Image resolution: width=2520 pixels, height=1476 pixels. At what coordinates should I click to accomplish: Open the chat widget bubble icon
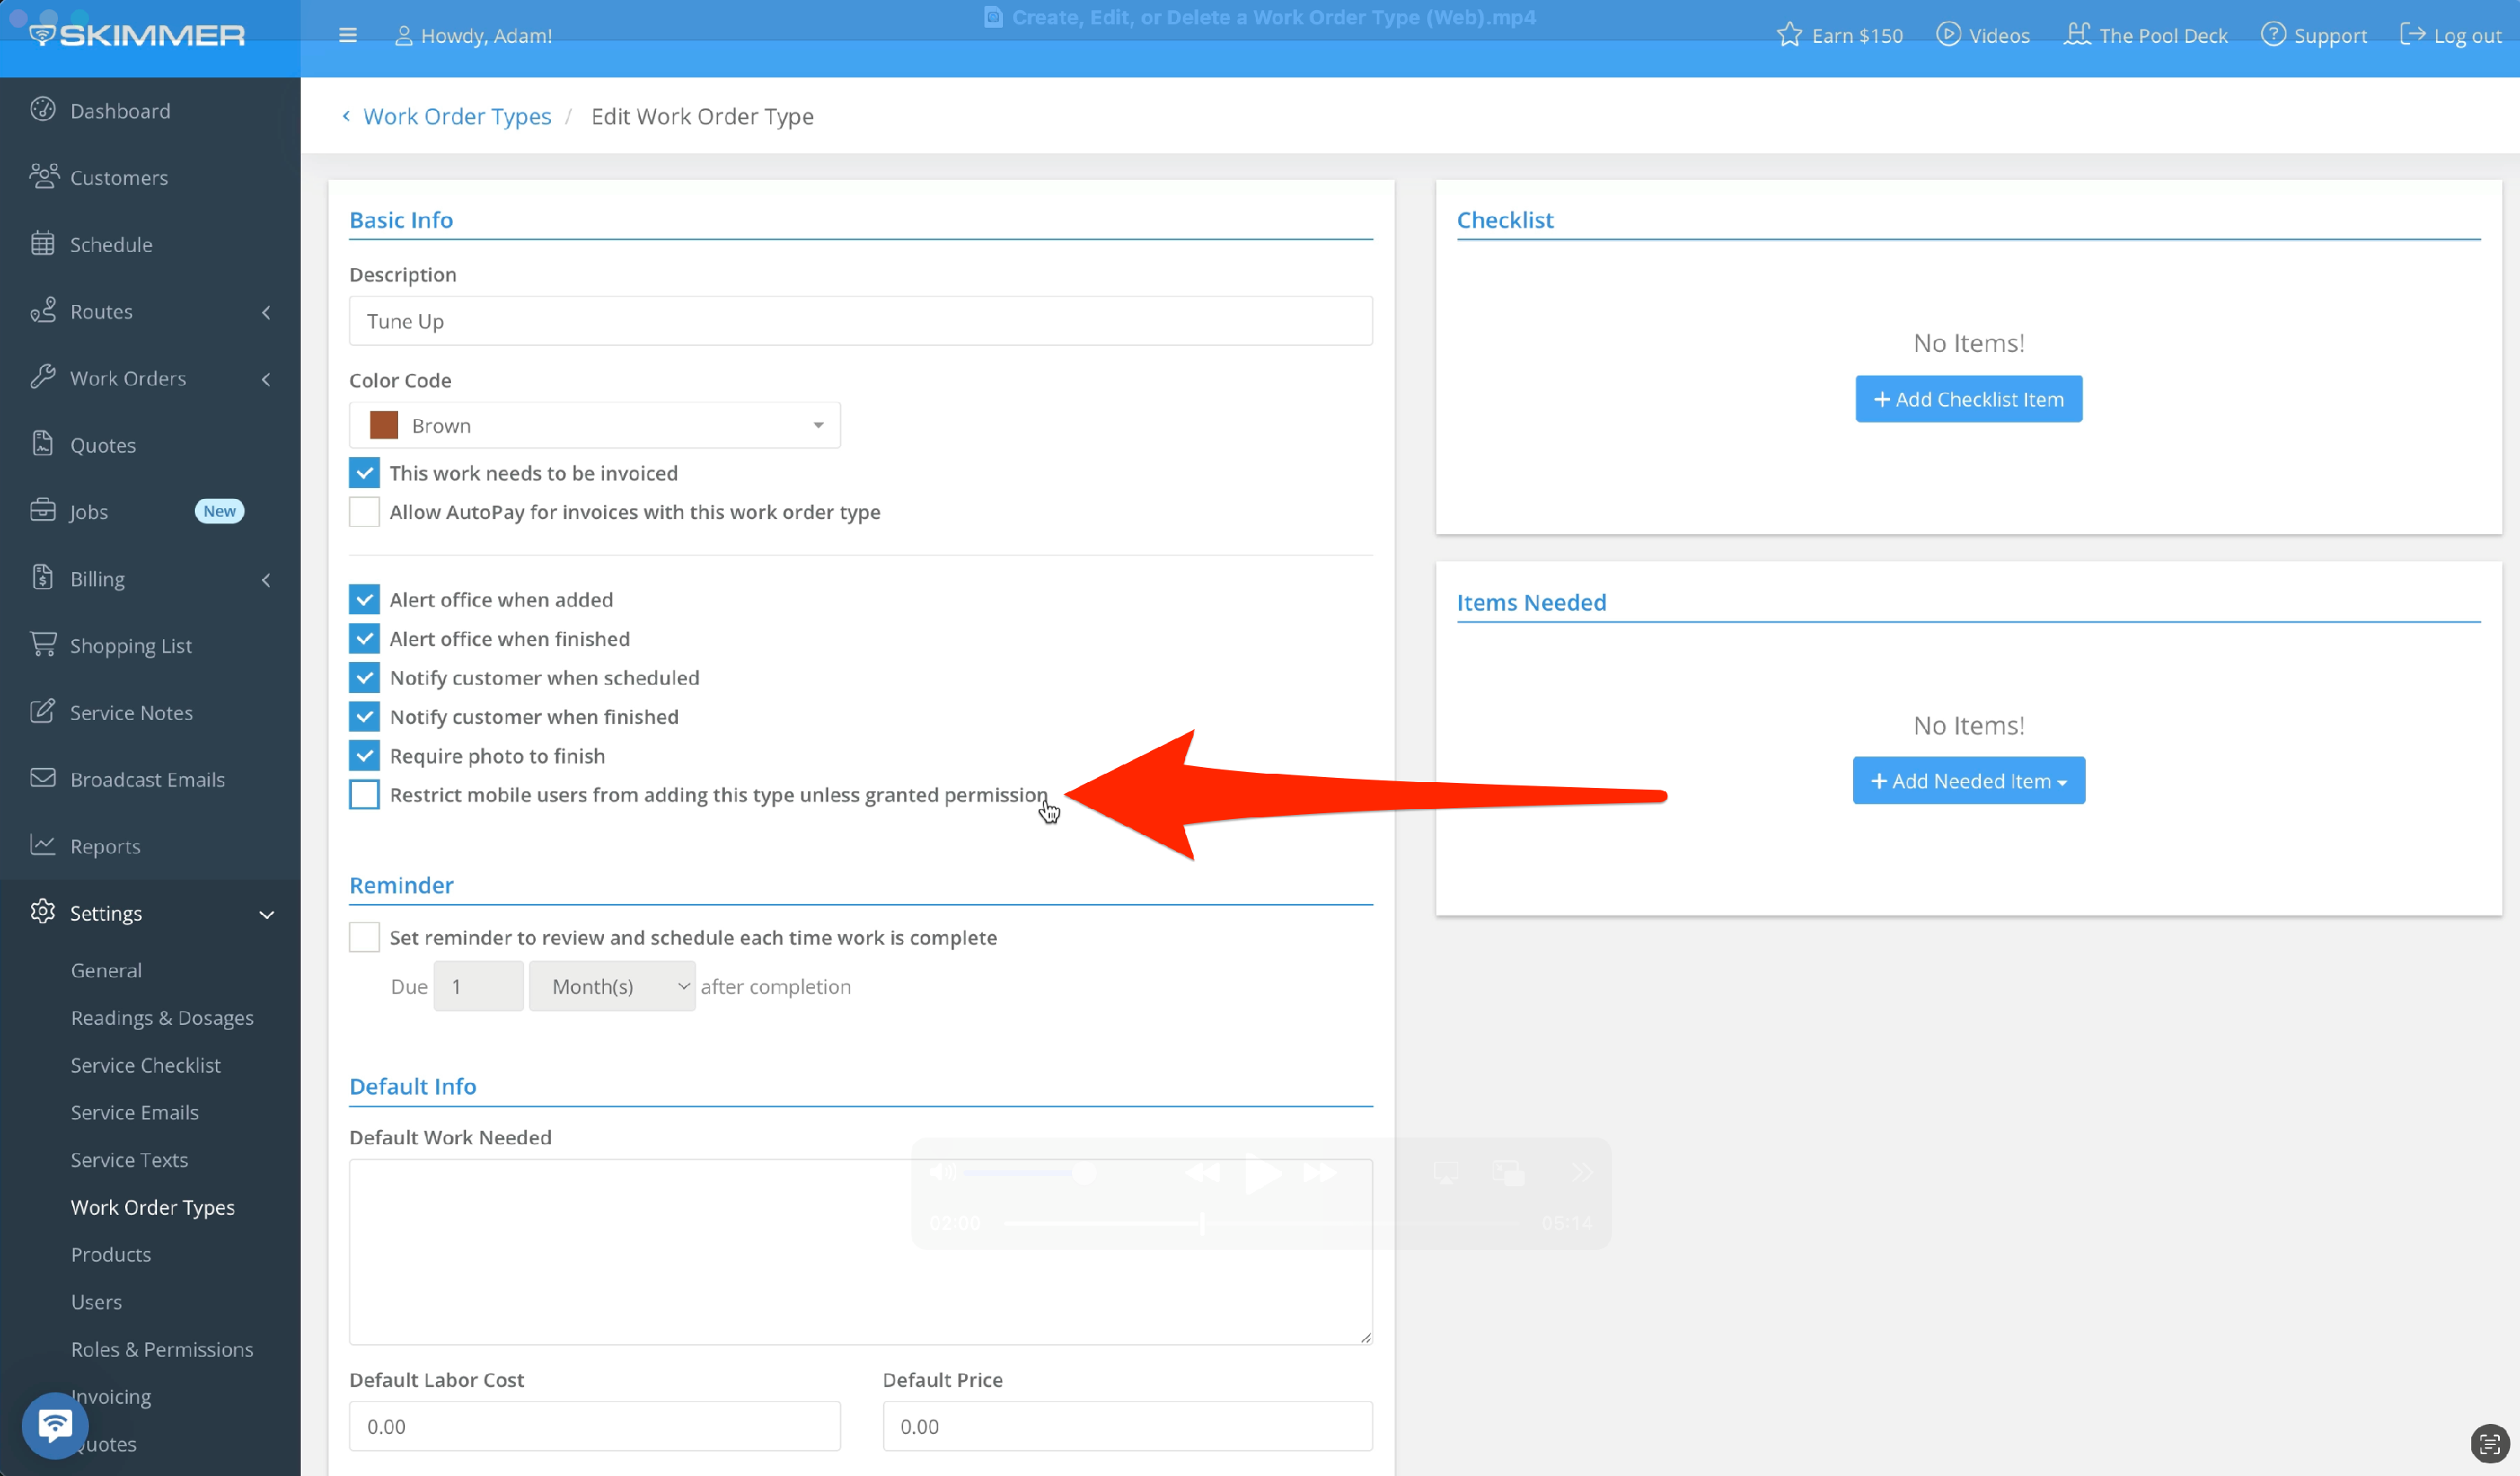click(54, 1424)
